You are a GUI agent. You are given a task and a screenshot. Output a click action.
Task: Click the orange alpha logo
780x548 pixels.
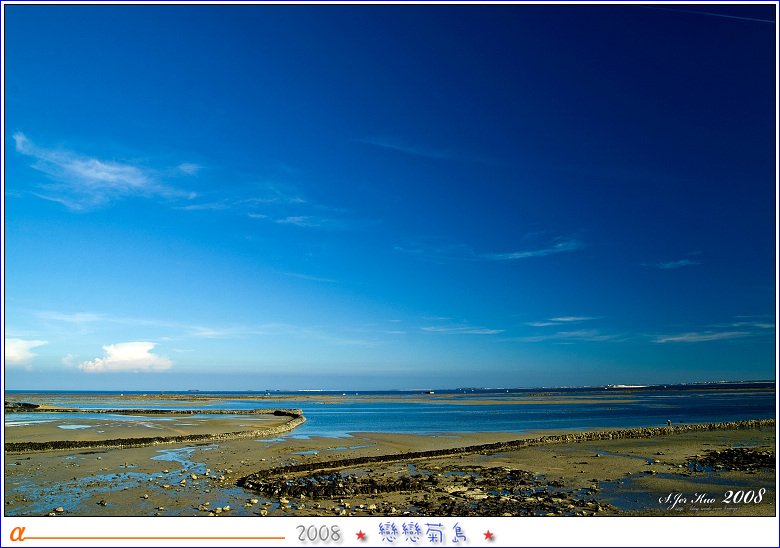[16, 534]
